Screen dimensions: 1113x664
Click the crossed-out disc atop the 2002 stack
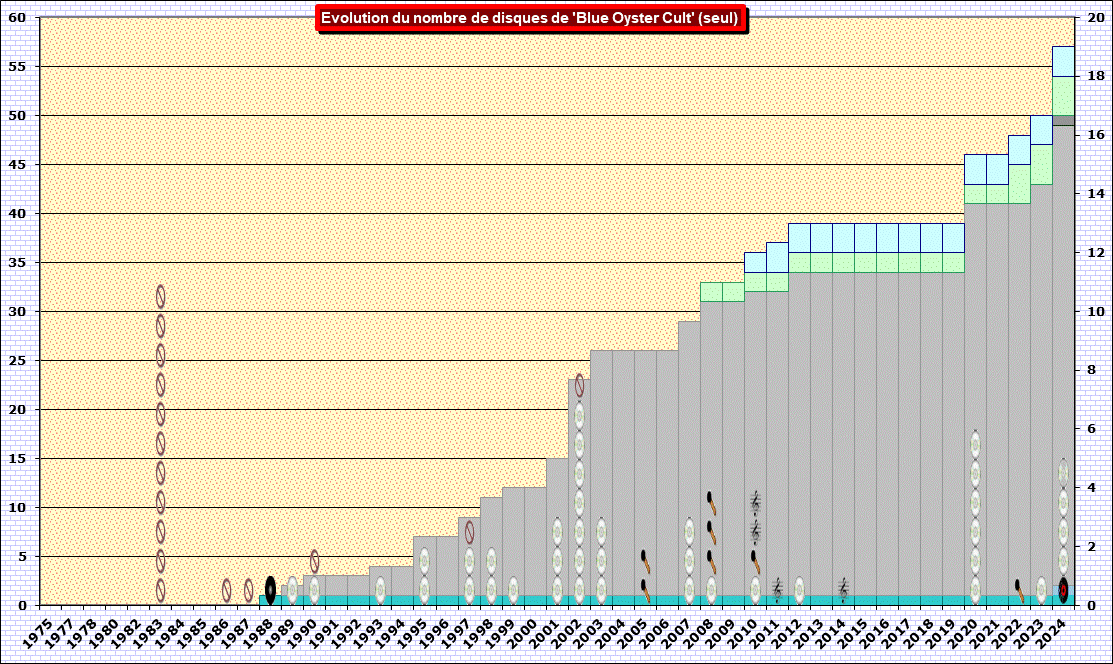[579, 386]
